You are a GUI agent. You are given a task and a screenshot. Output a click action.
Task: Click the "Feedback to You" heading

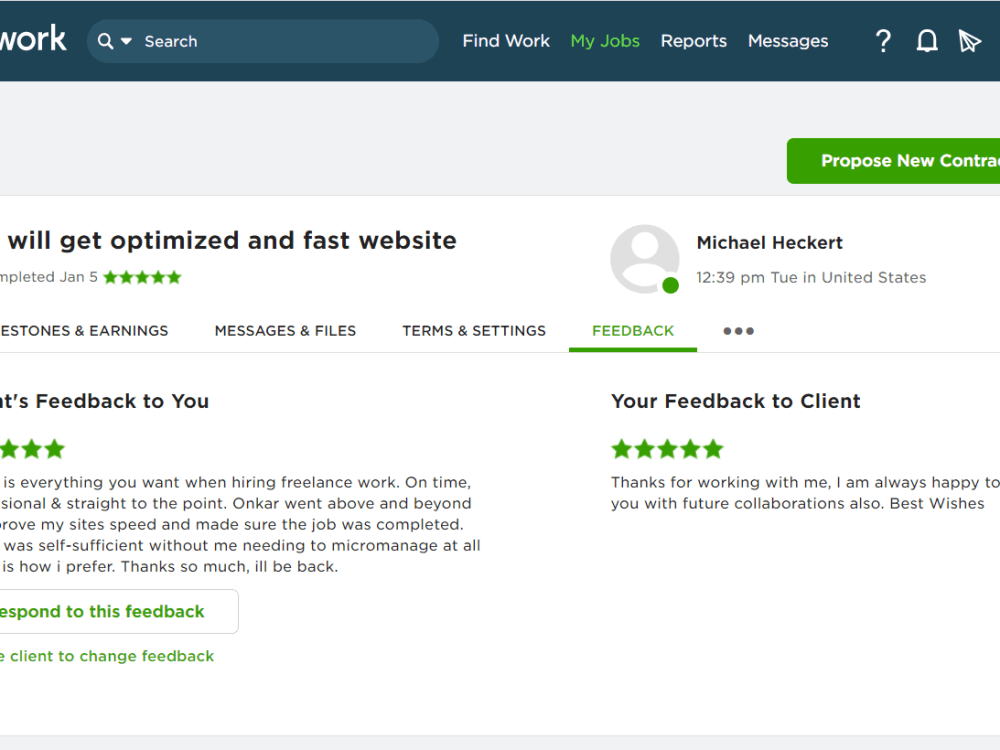click(122, 401)
